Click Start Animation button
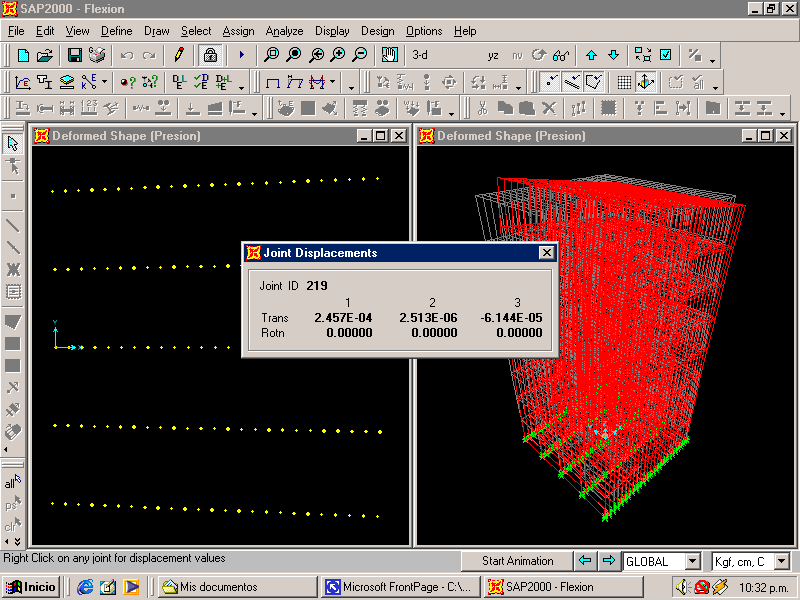Viewport: 800px width, 600px height. click(x=517, y=561)
